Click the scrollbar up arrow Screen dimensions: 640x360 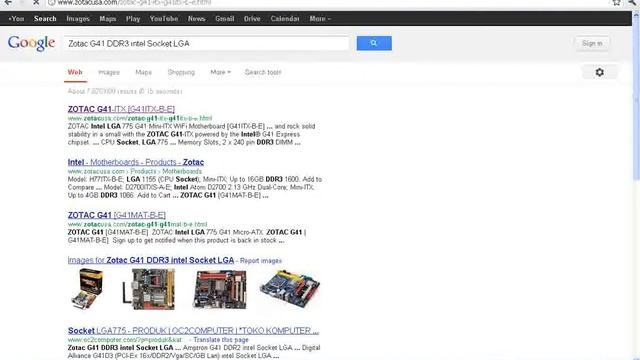tap(636, 16)
